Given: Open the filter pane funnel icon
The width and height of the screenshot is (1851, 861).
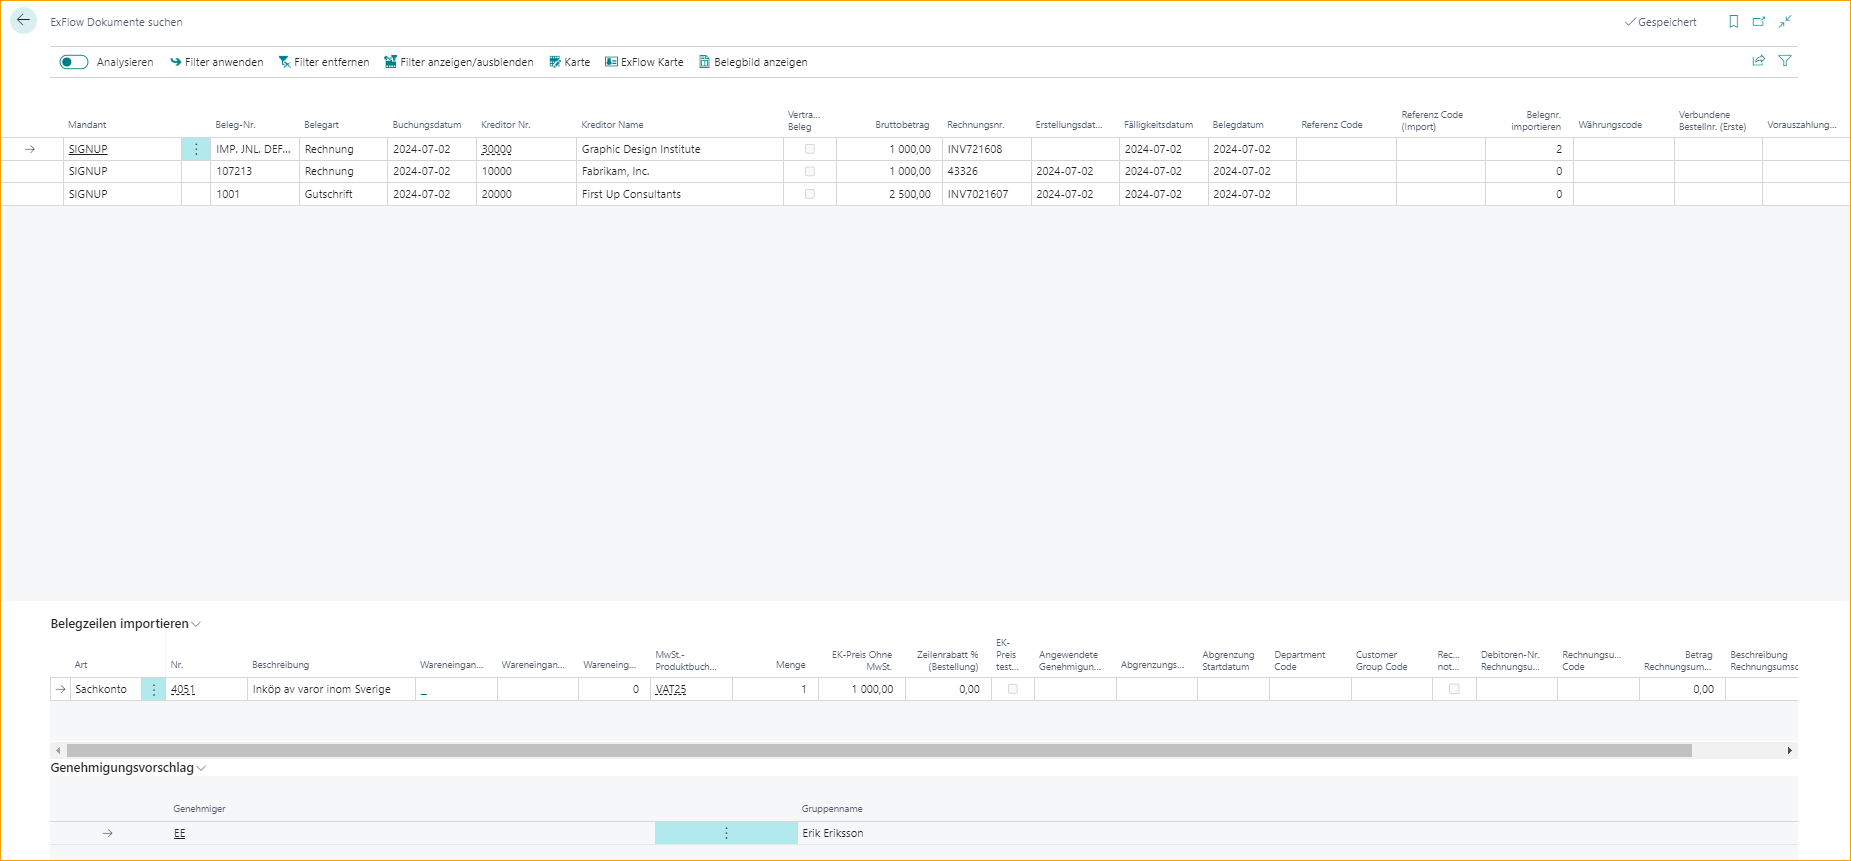Looking at the screenshot, I should pyautogui.click(x=1785, y=61).
